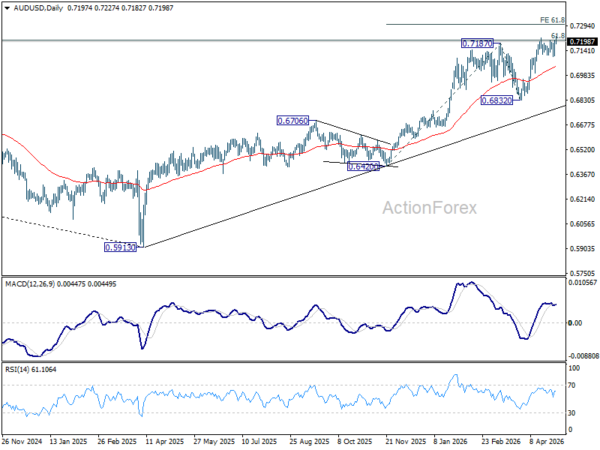Click the 26 Nov 2024 date marker
Screen dimensions: 600x450
[22, 441]
